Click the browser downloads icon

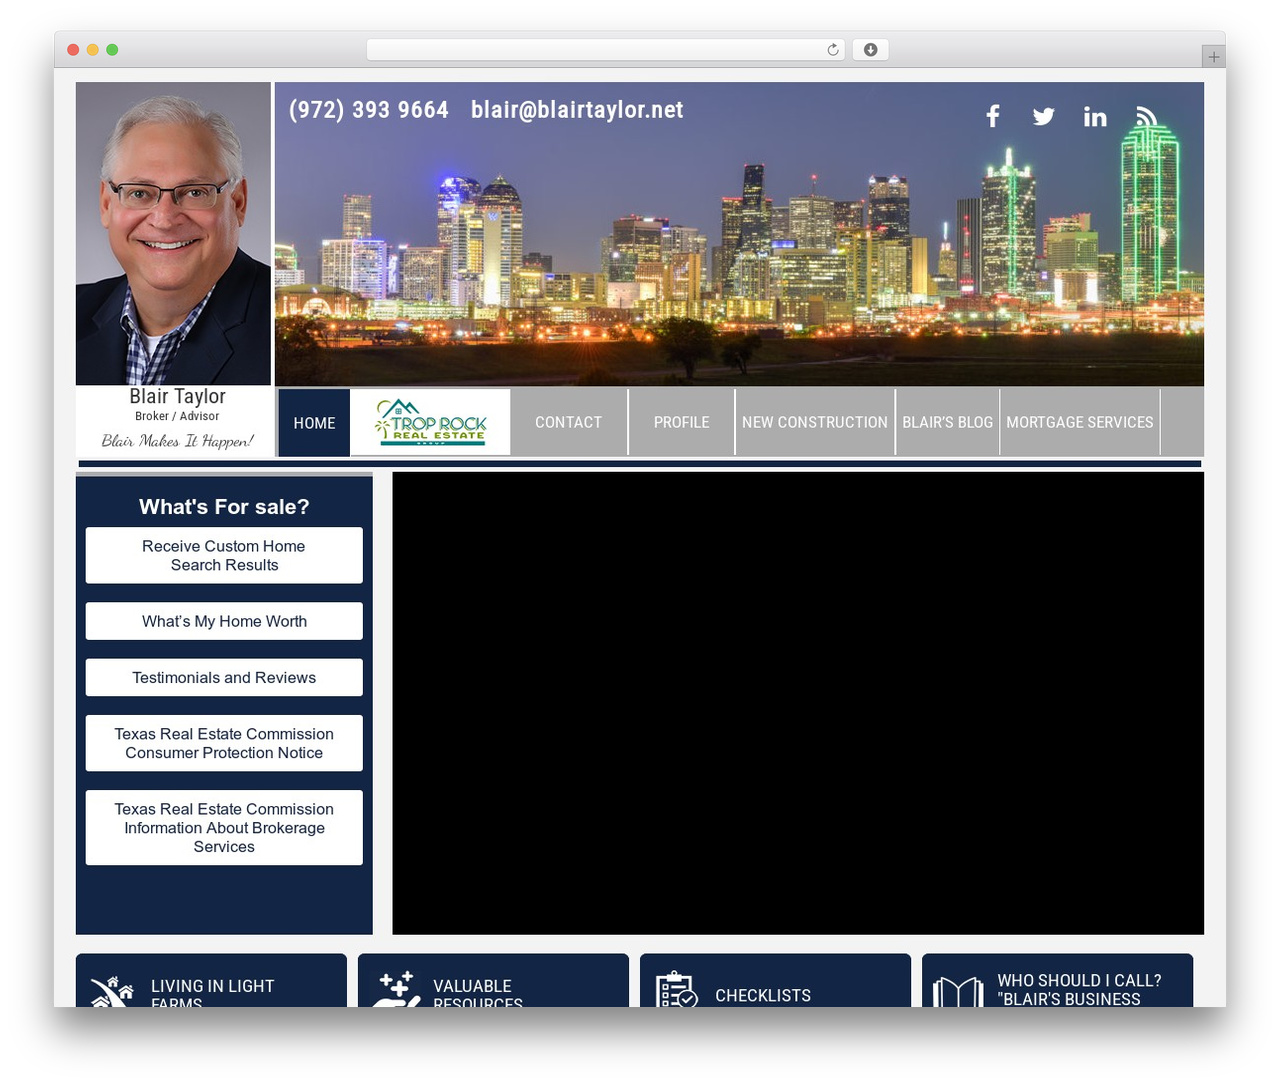tap(870, 50)
